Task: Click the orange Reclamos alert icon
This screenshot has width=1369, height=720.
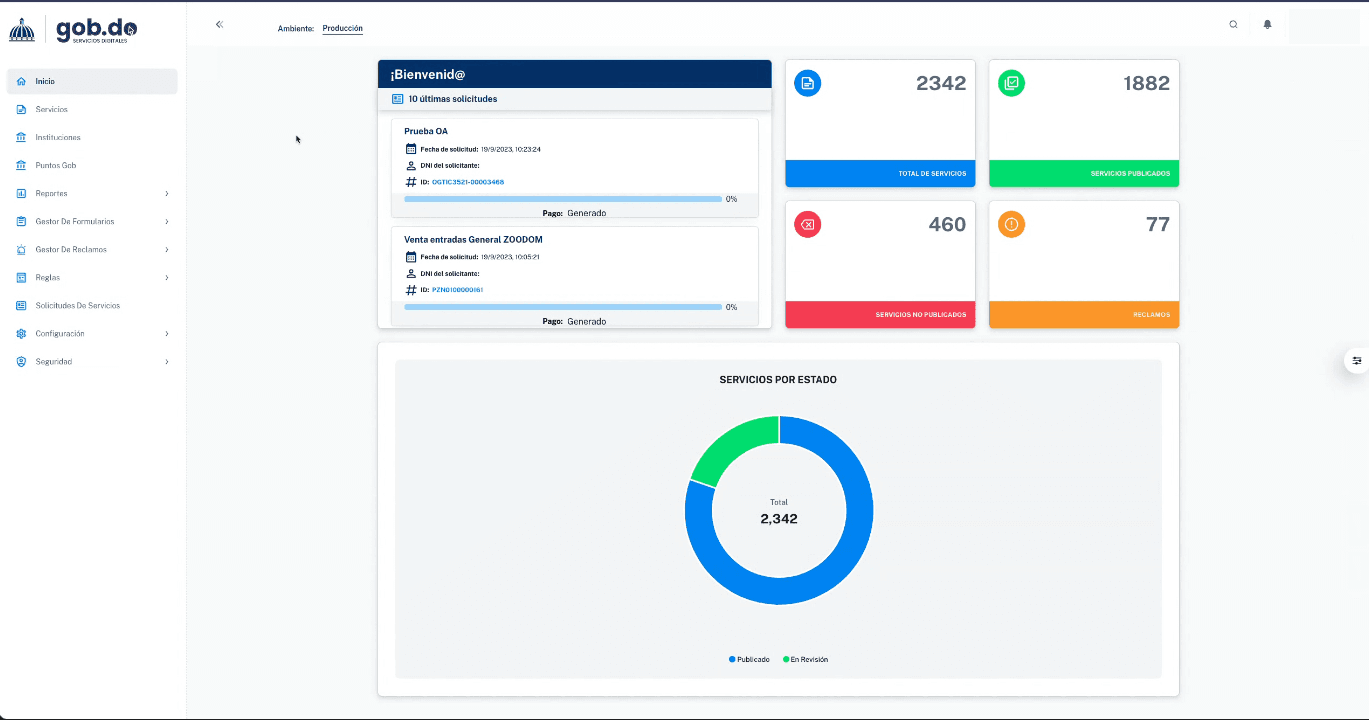Action: coord(1011,225)
